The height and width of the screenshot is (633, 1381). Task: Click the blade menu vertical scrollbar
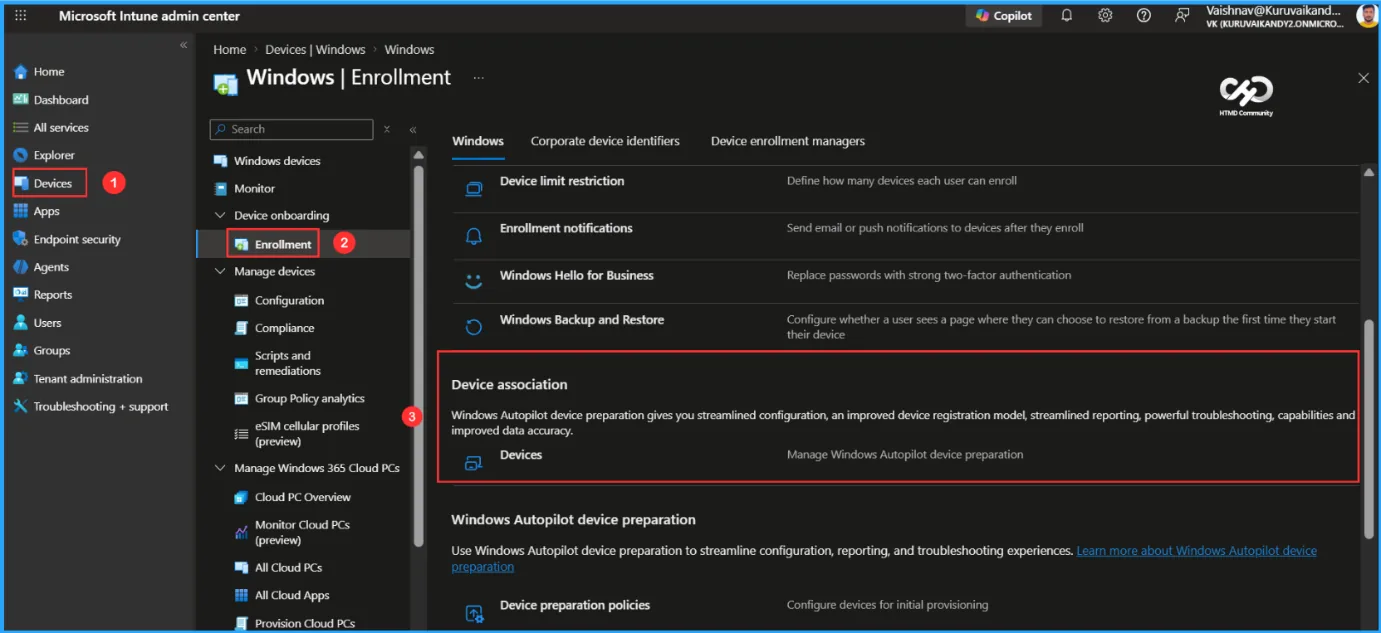tap(419, 356)
